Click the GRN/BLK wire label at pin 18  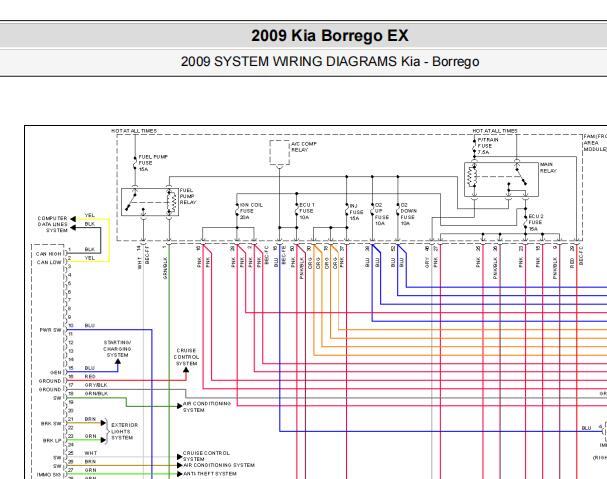click(96, 394)
